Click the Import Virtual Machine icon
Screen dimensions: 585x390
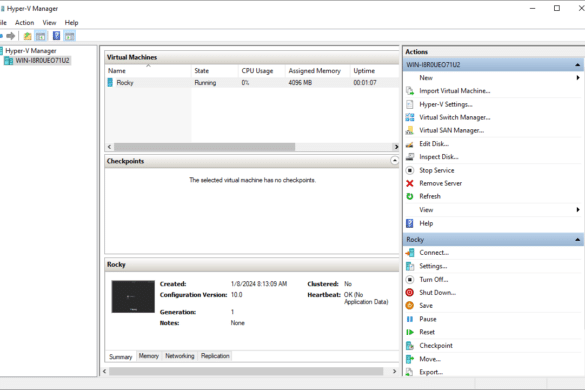click(410, 91)
